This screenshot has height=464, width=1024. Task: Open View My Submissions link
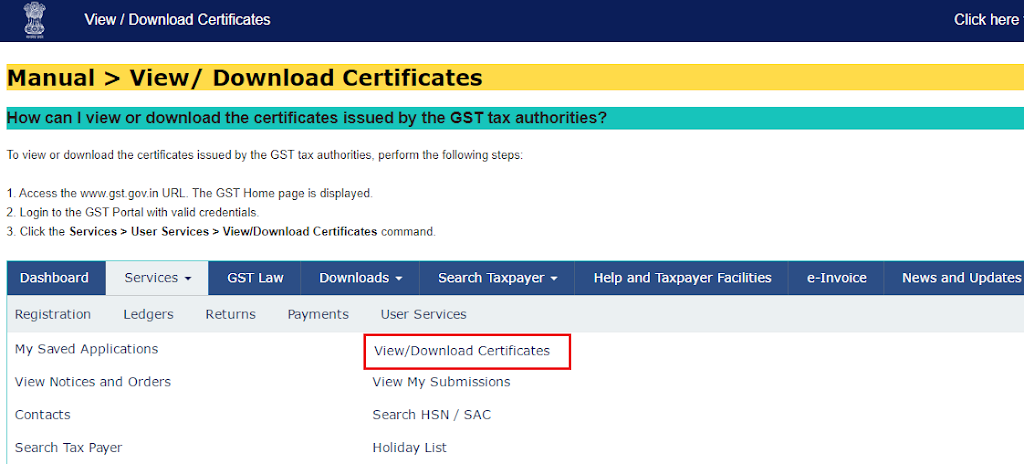point(441,382)
